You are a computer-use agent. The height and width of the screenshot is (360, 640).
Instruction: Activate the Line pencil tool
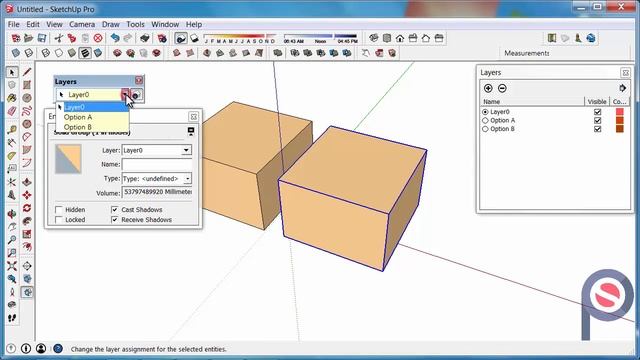coord(27,72)
